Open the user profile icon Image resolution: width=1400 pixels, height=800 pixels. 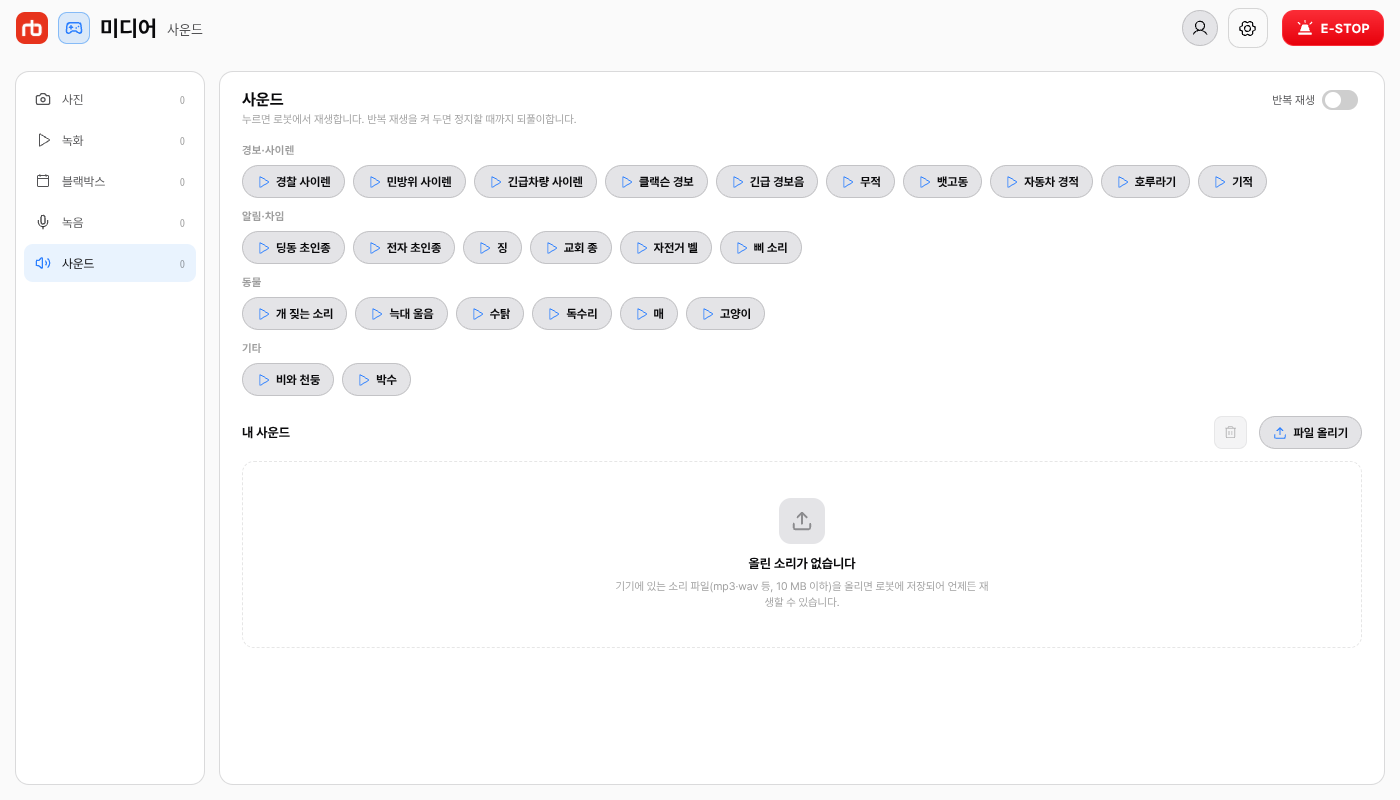pos(1200,28)
